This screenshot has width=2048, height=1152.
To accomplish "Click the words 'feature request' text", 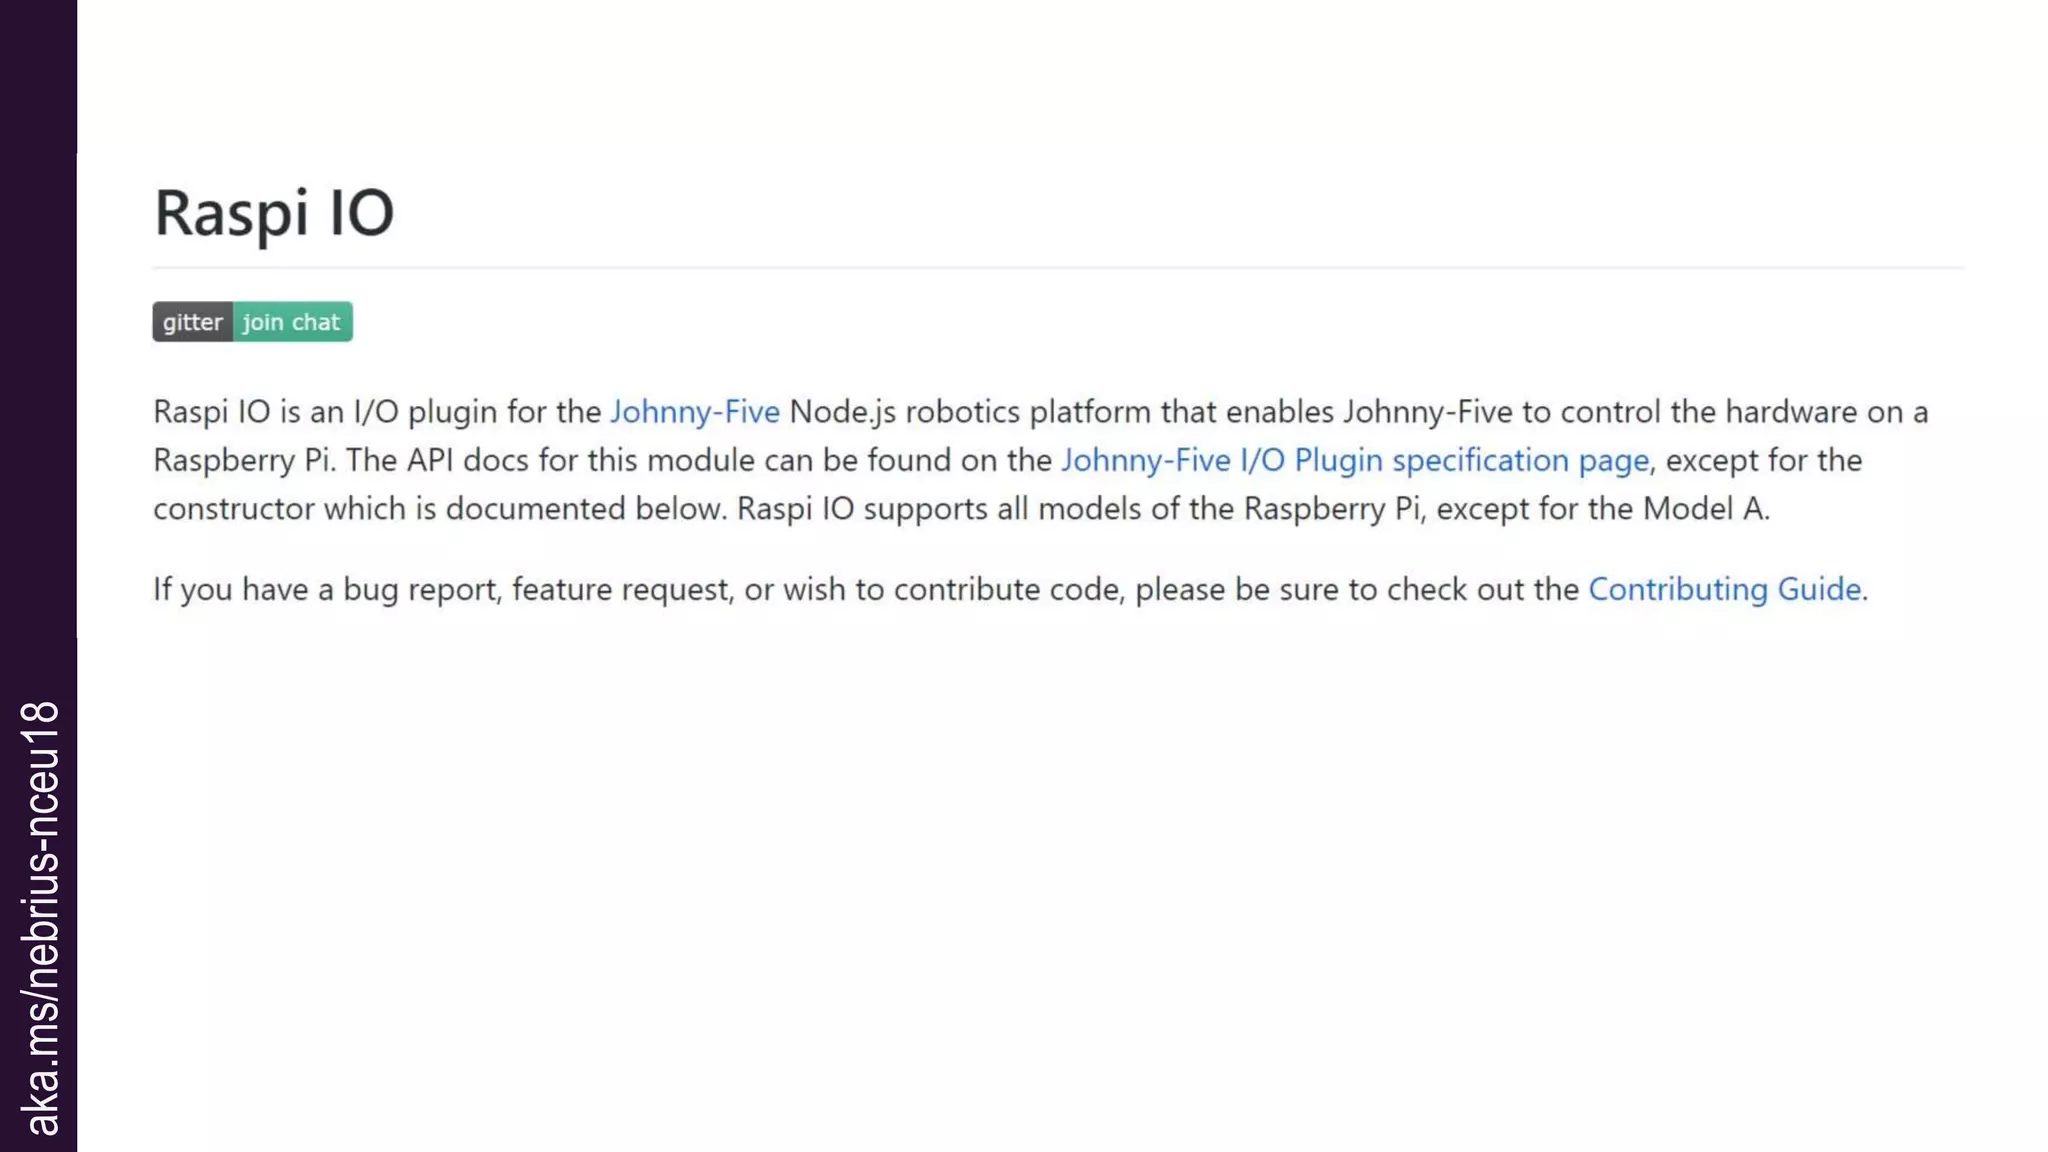I will [622, 589].
